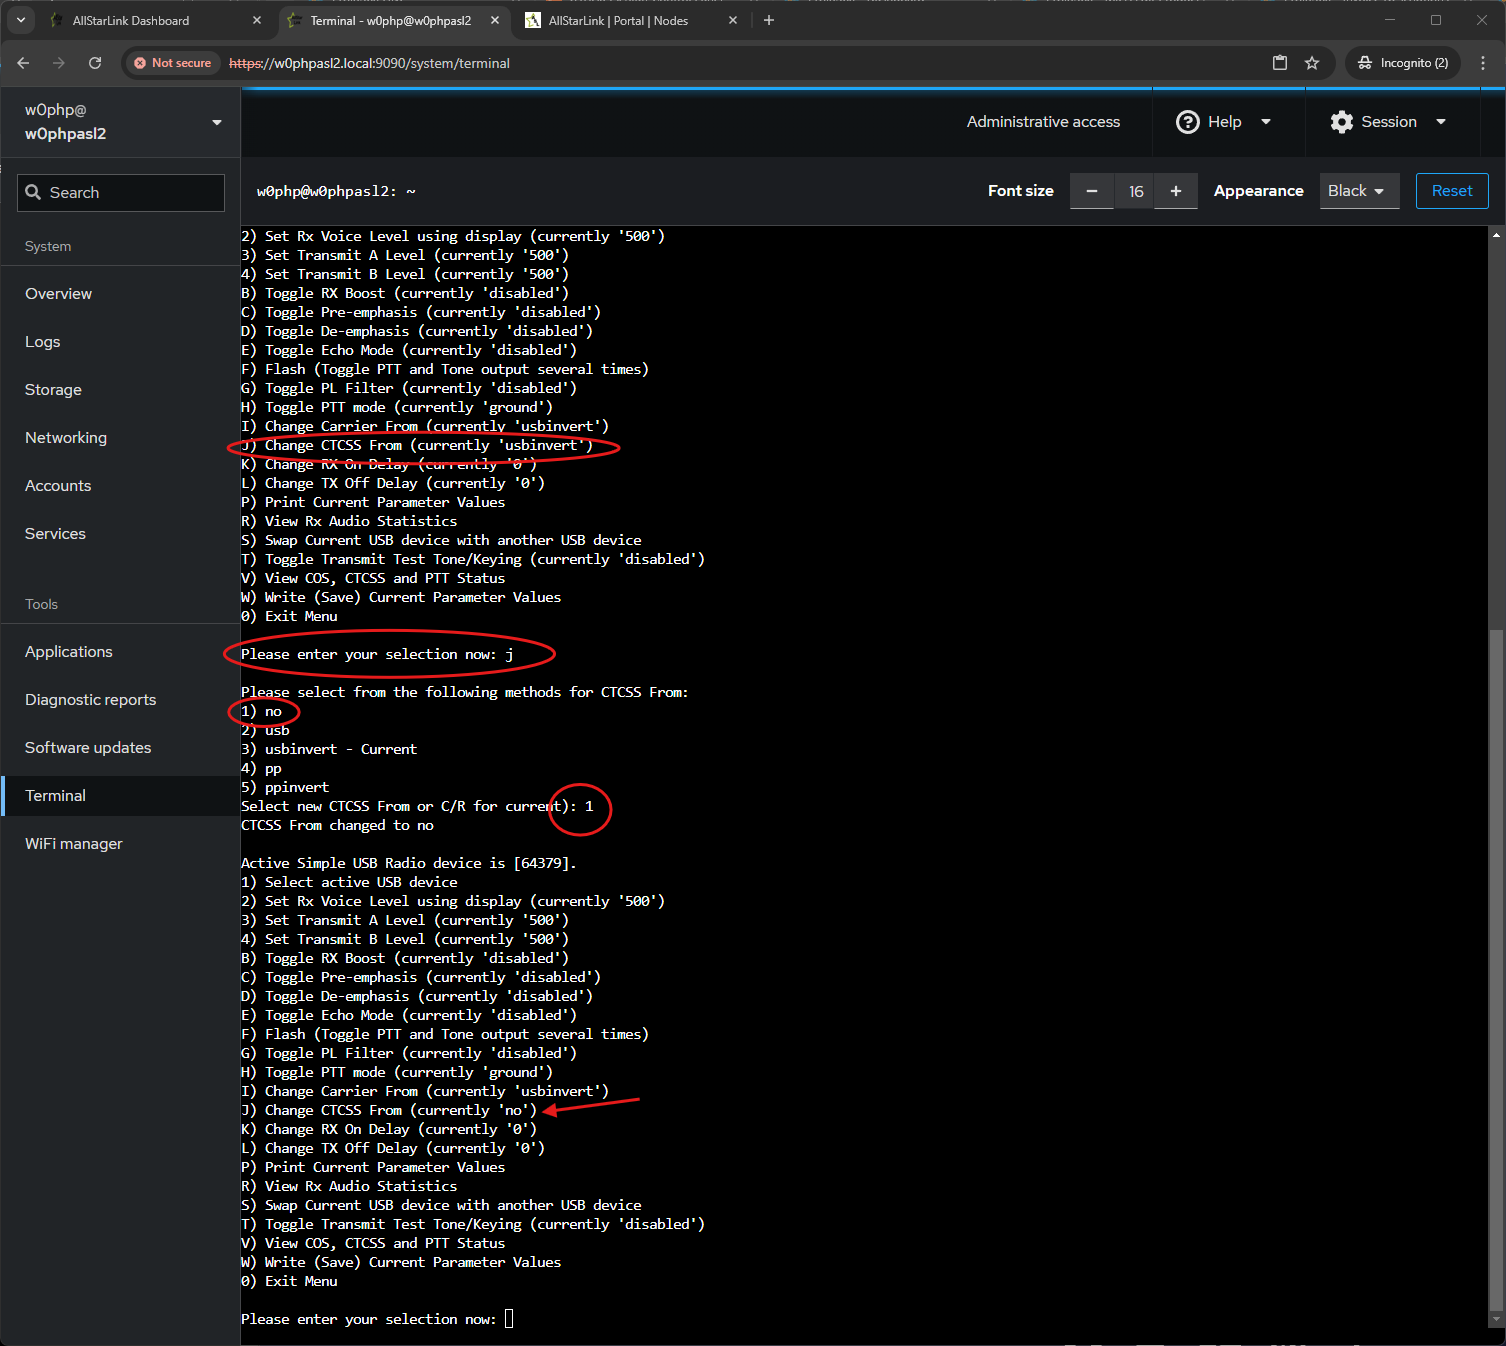Click the browser reload icon

[95, 63]
